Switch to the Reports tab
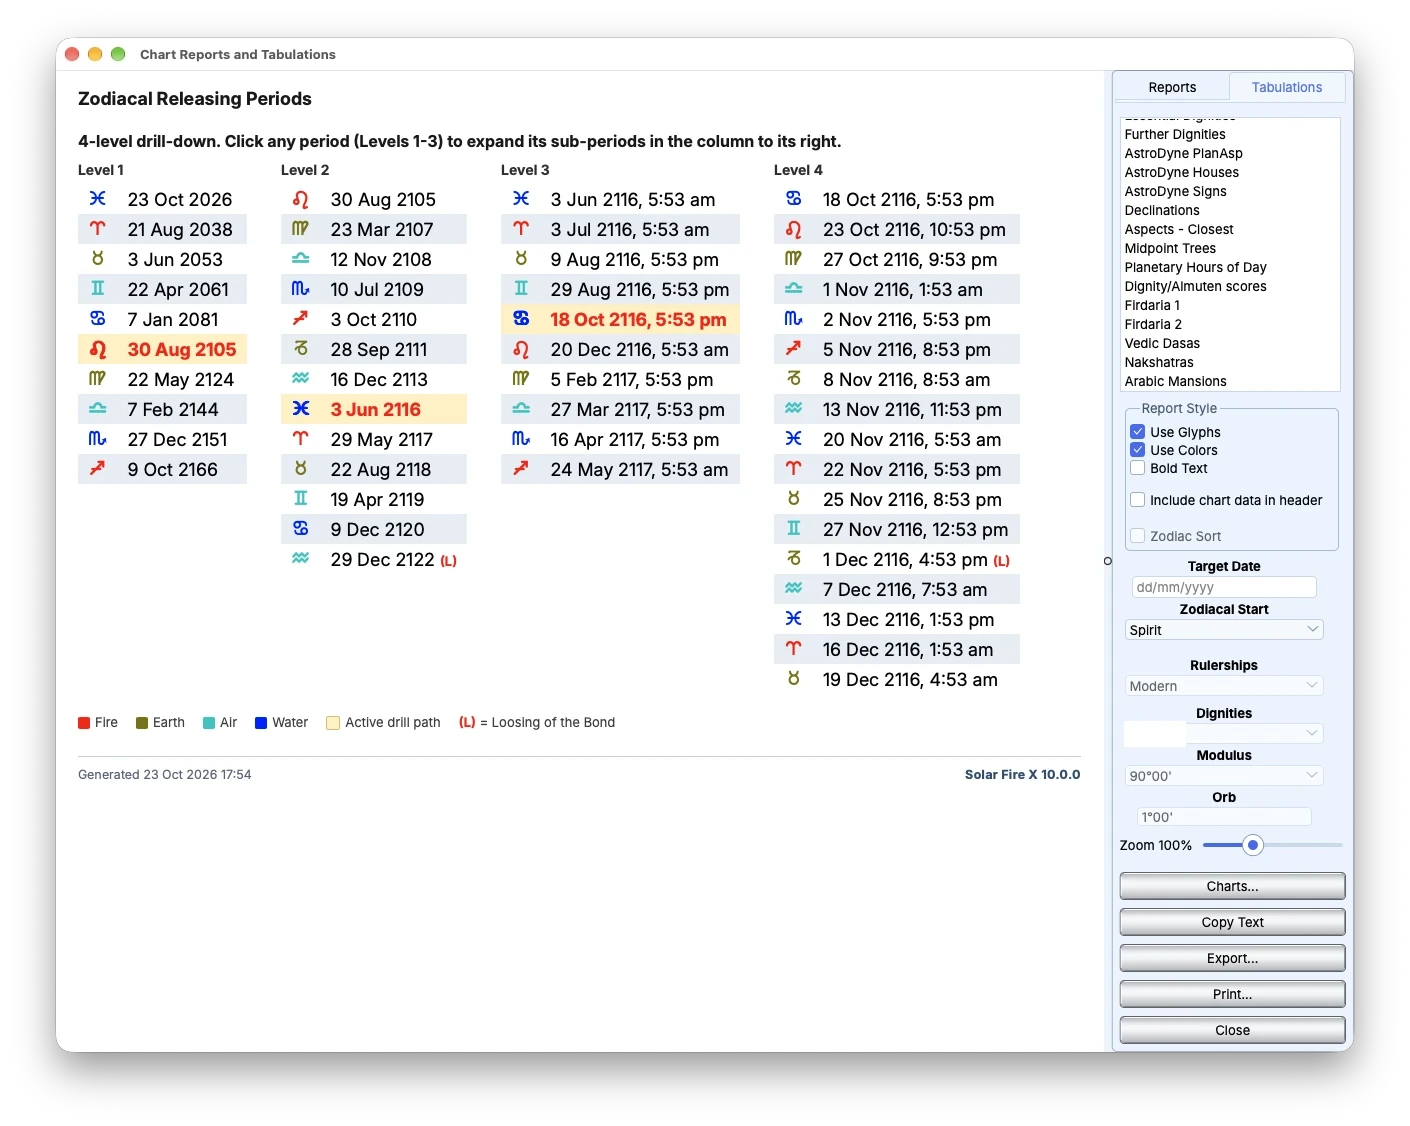 [1172, 87]
